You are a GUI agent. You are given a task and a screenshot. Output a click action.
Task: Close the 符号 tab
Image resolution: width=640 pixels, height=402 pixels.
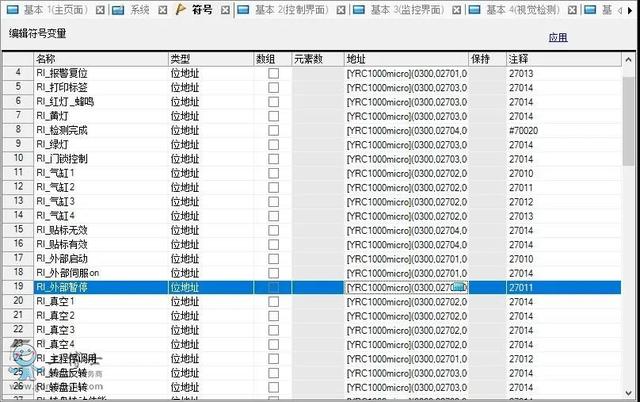coord(225,10)
